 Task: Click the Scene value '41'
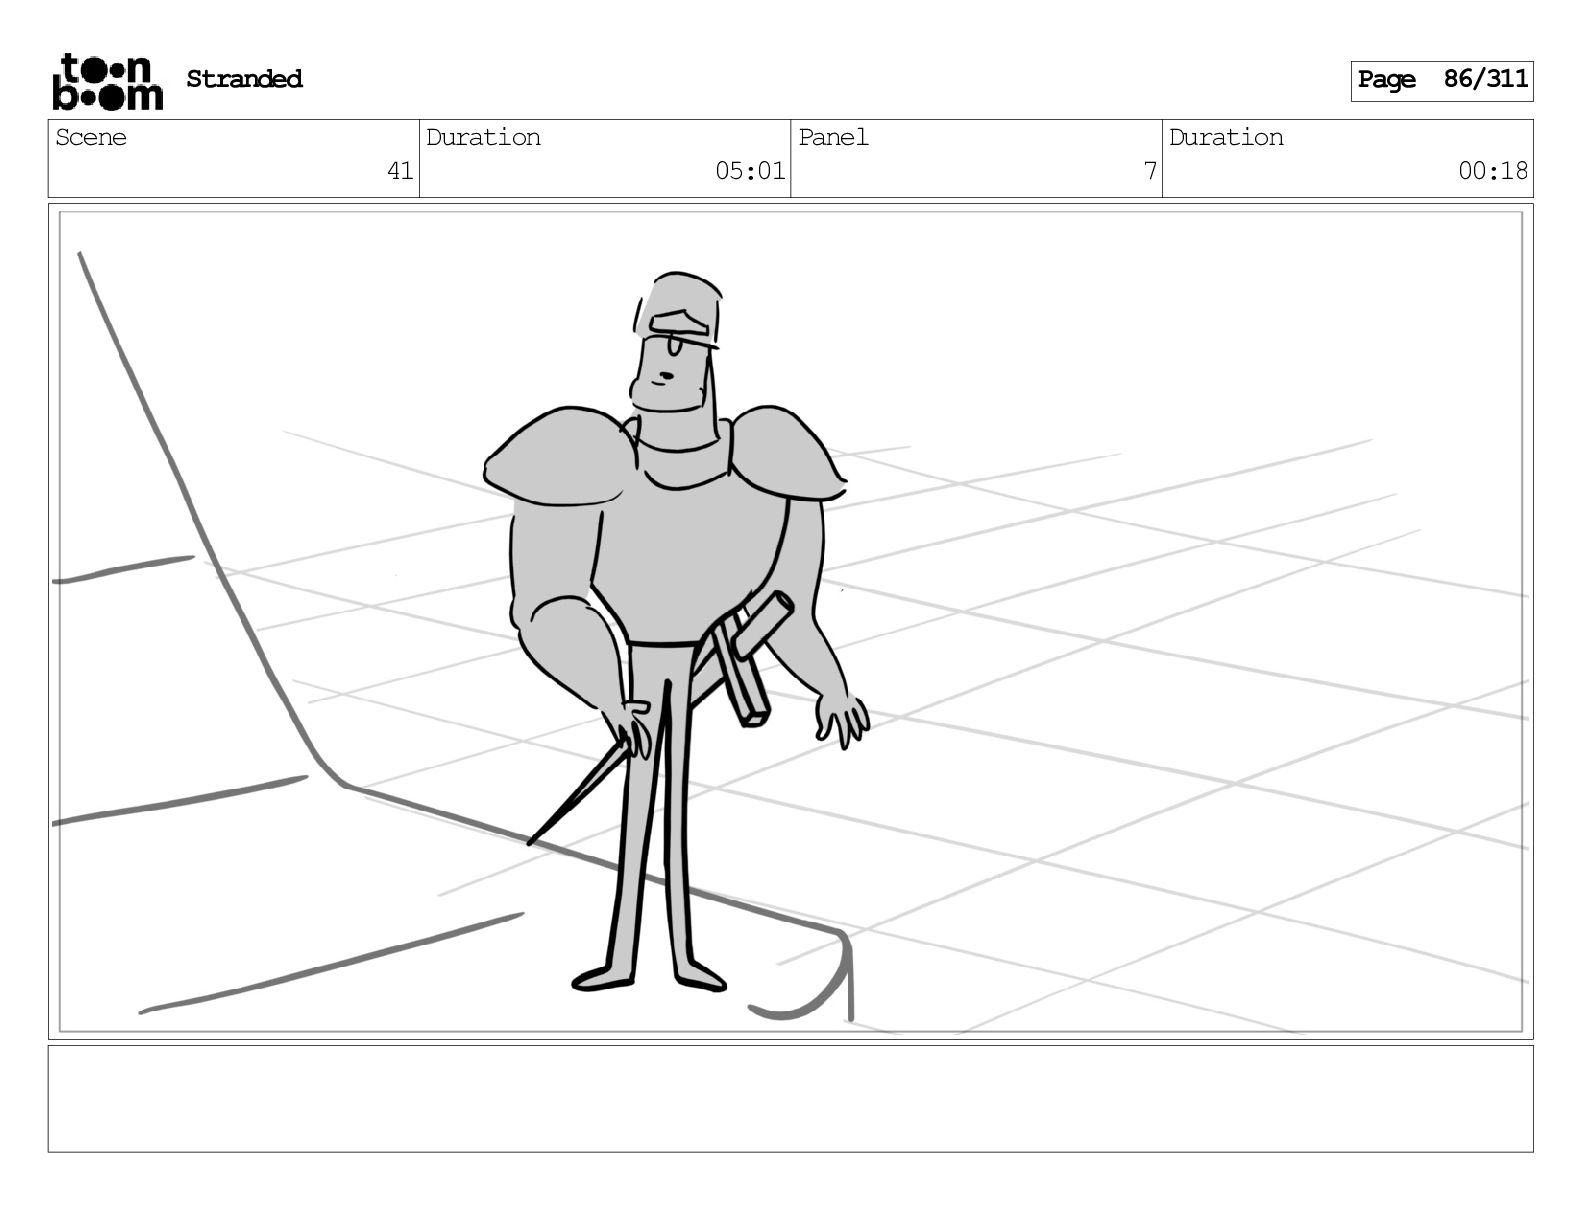click(x=400, y=171)
